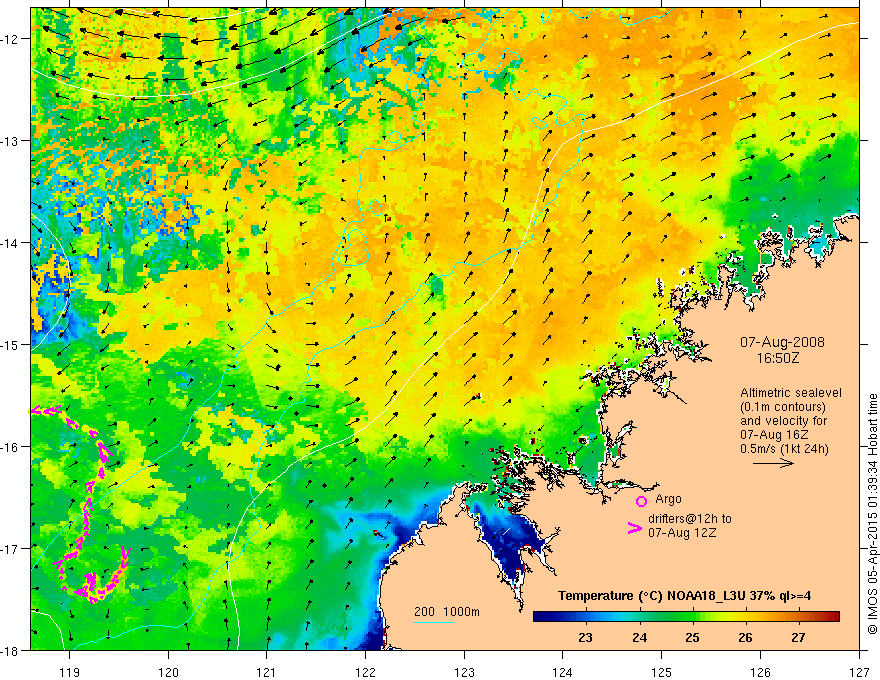The width and height of the screenshot is (880, 680).
Task: Click the 23 tick on temperature scale
Action: (x=585, y=637)
